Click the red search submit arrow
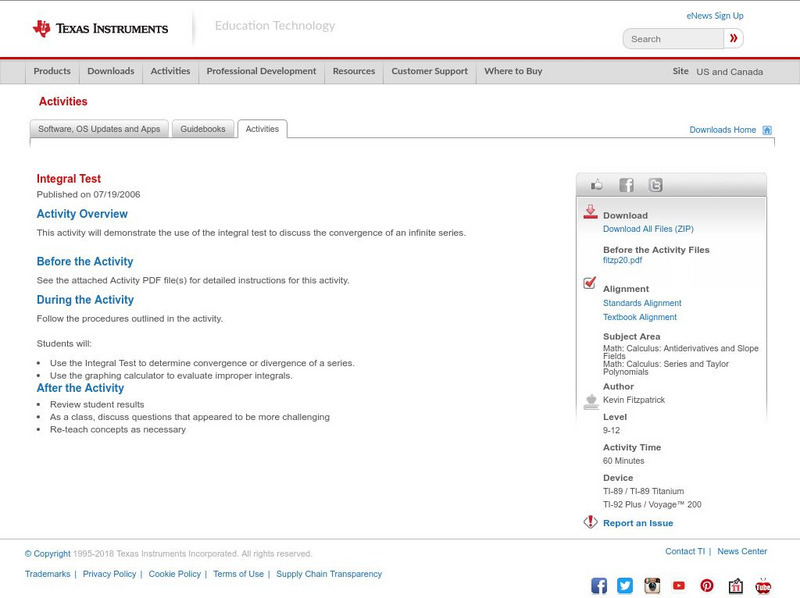Screen dimensions: 800x598 point(734,39)
